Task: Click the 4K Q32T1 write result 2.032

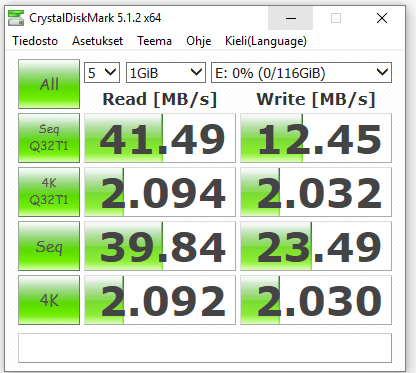Action: (x=316, y=192)
